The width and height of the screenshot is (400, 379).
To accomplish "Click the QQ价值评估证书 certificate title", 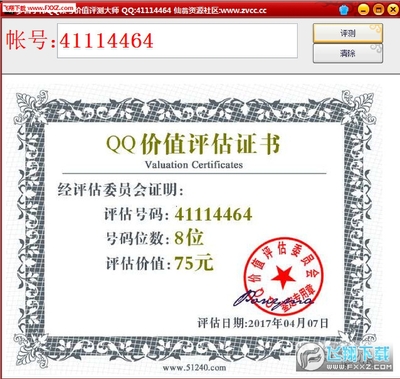I will 193,144.
